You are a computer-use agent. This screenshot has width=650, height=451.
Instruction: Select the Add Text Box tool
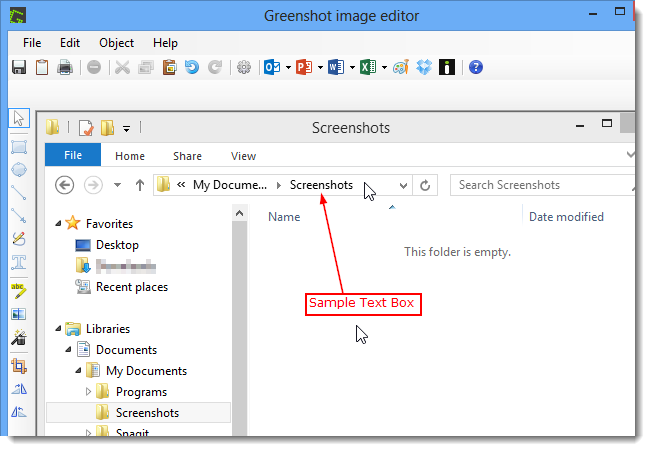click(x=19, y=262)
